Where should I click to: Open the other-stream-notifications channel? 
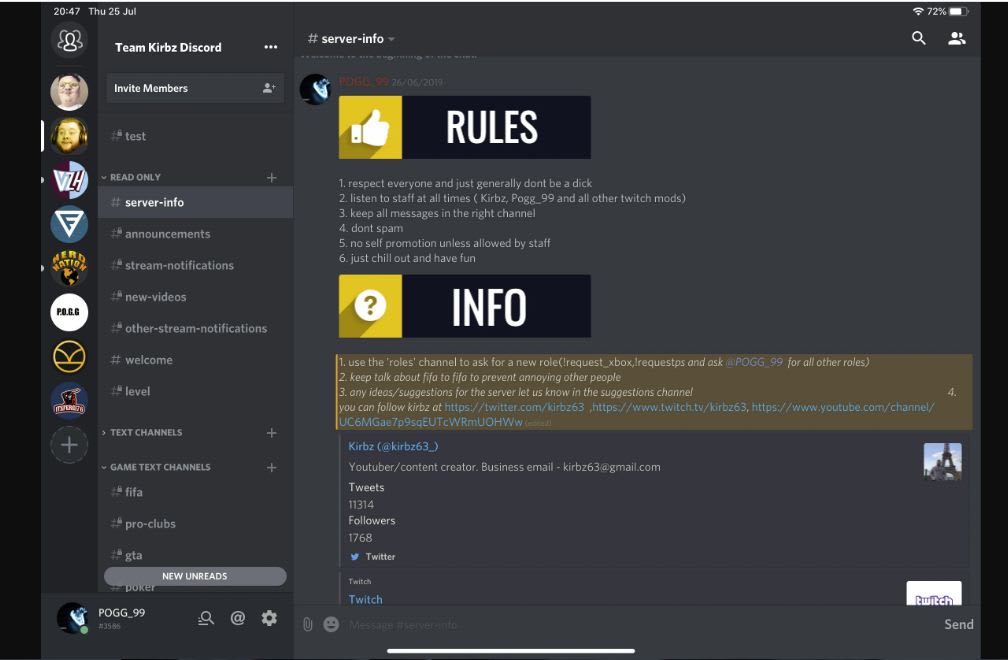click(x=195, y=328)
